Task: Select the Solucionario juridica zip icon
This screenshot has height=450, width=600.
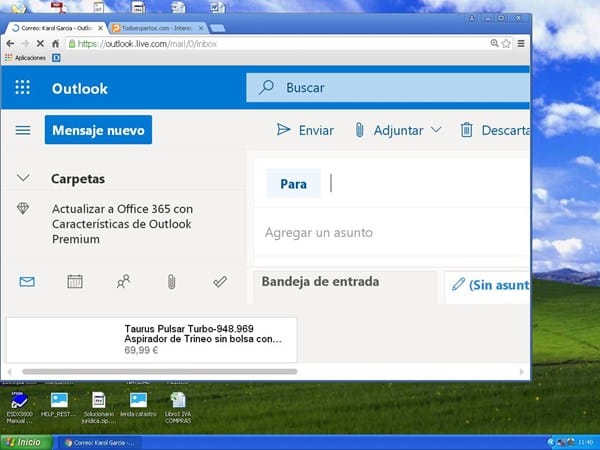Action: point(98,408)
